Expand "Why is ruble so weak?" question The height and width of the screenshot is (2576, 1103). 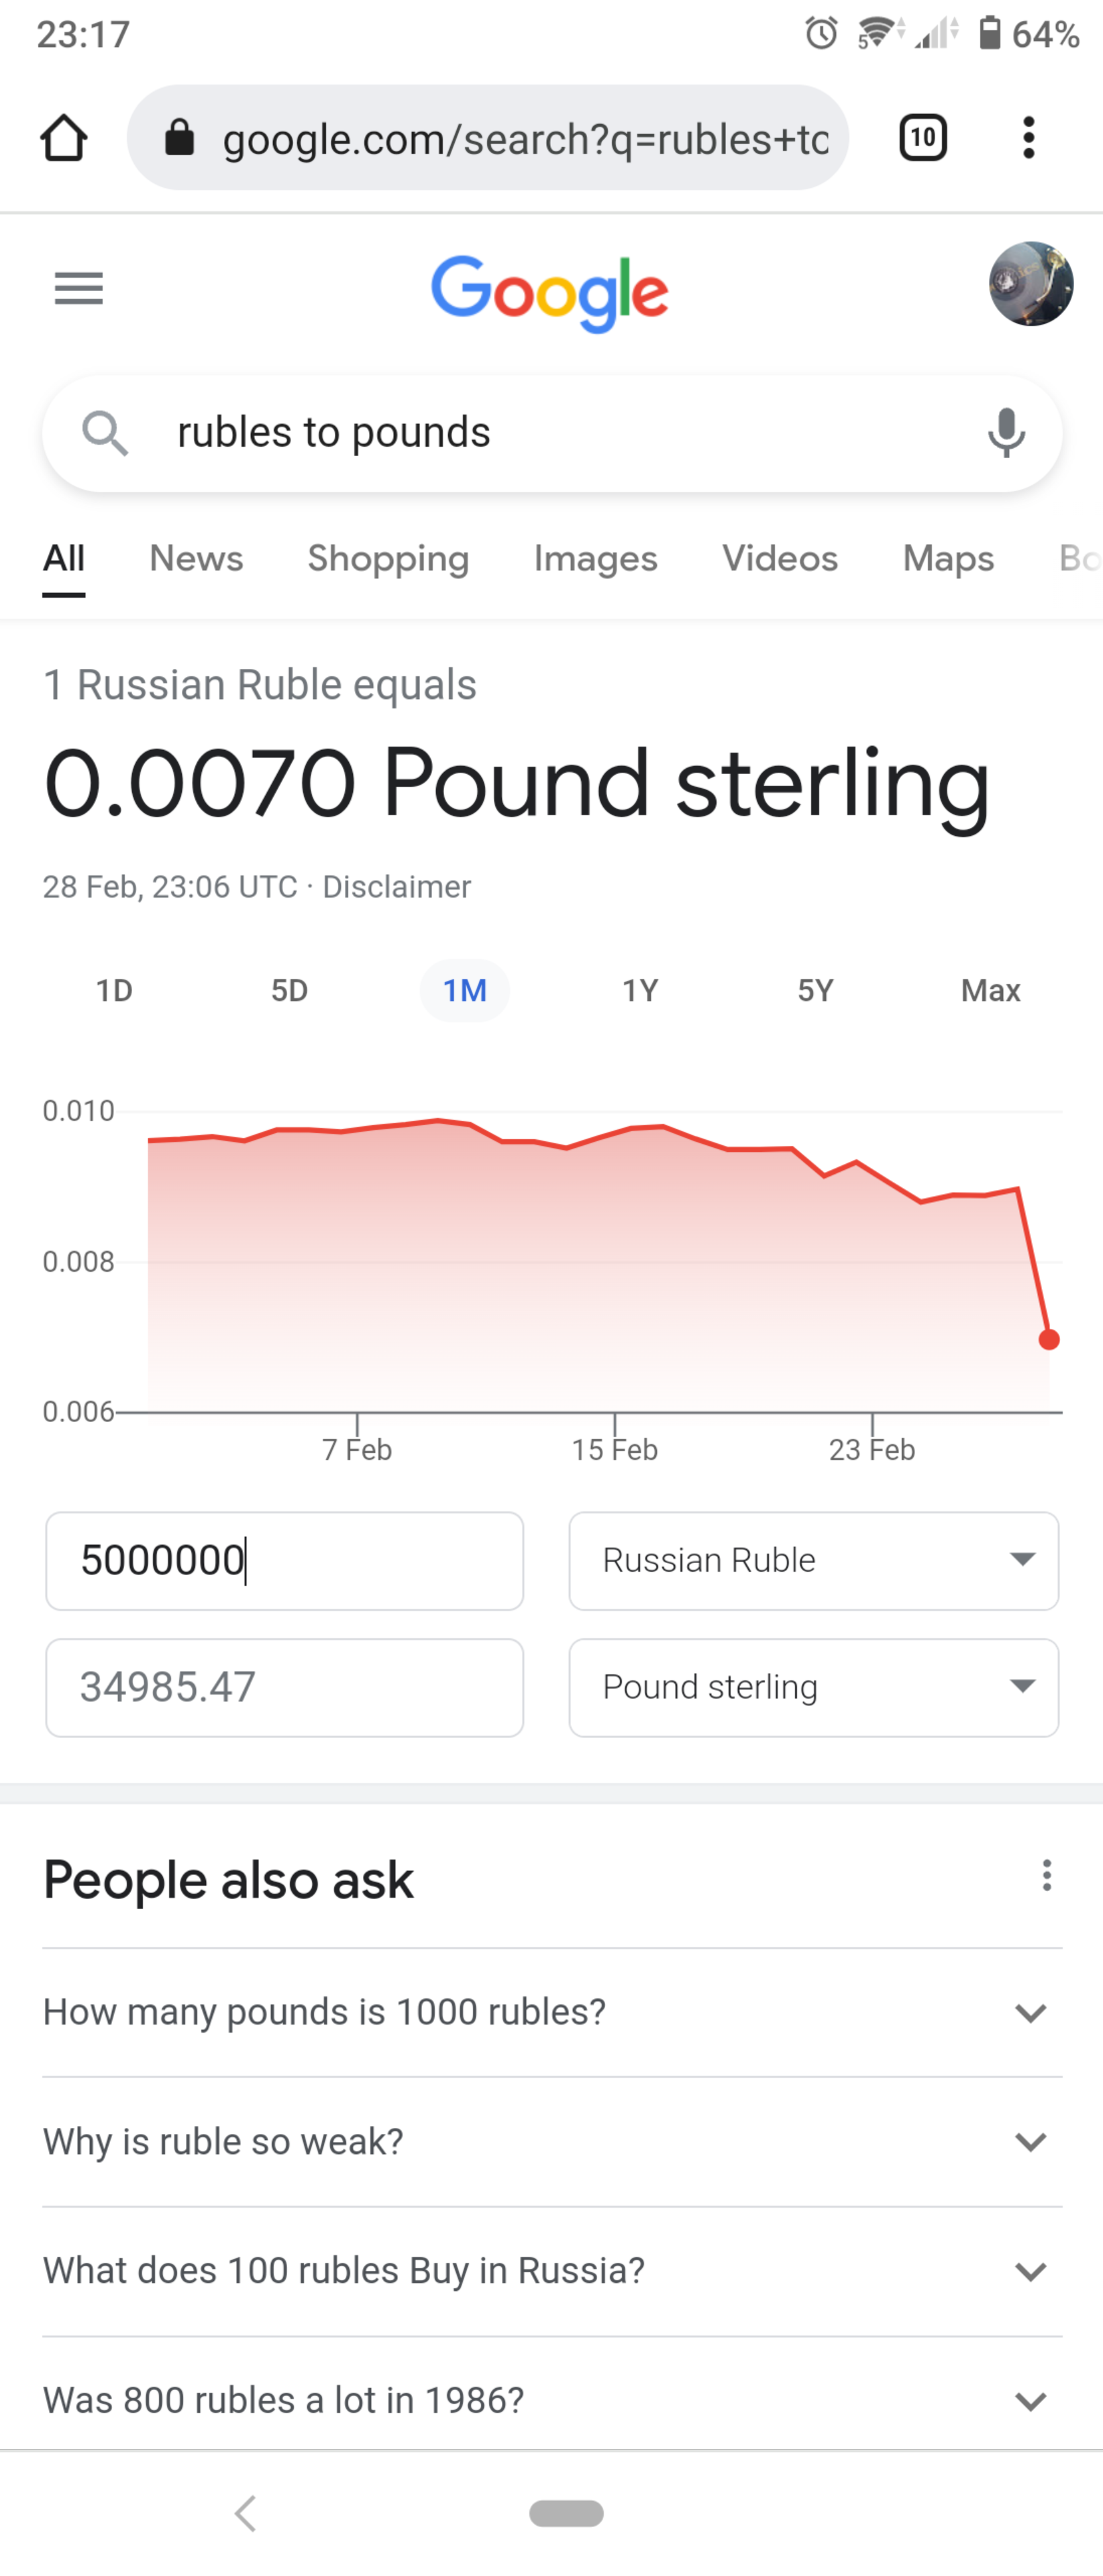click(x=552, y=2141)
